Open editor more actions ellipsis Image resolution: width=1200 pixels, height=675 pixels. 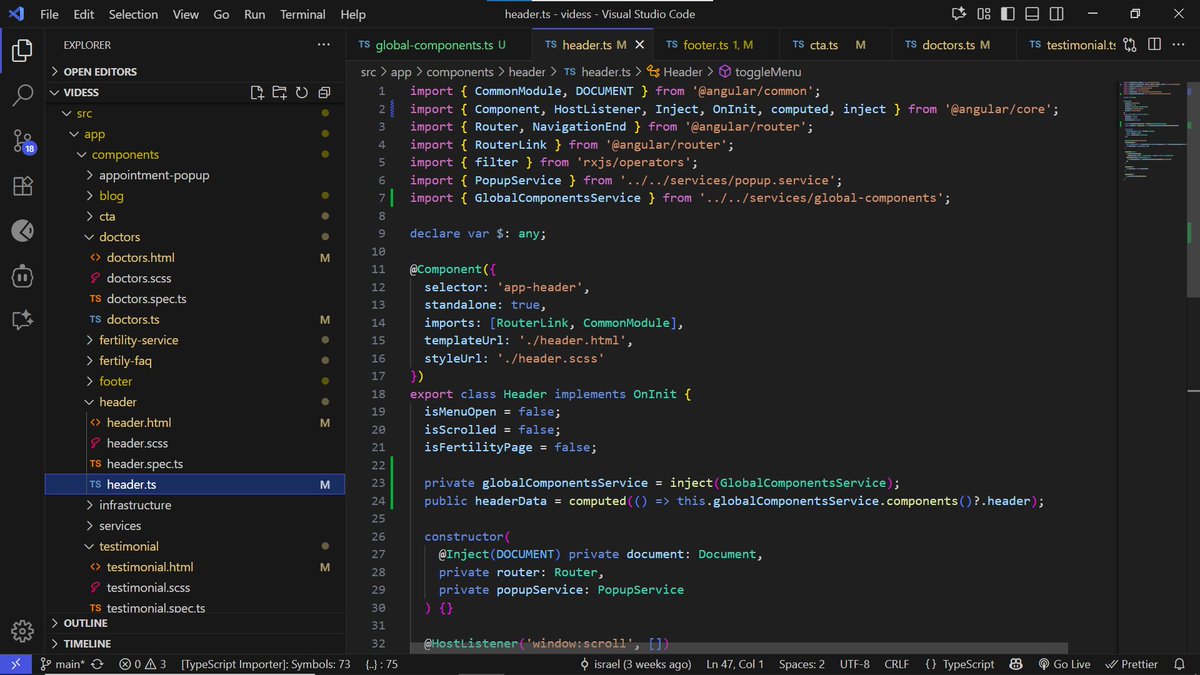[x=1179, y=45]
